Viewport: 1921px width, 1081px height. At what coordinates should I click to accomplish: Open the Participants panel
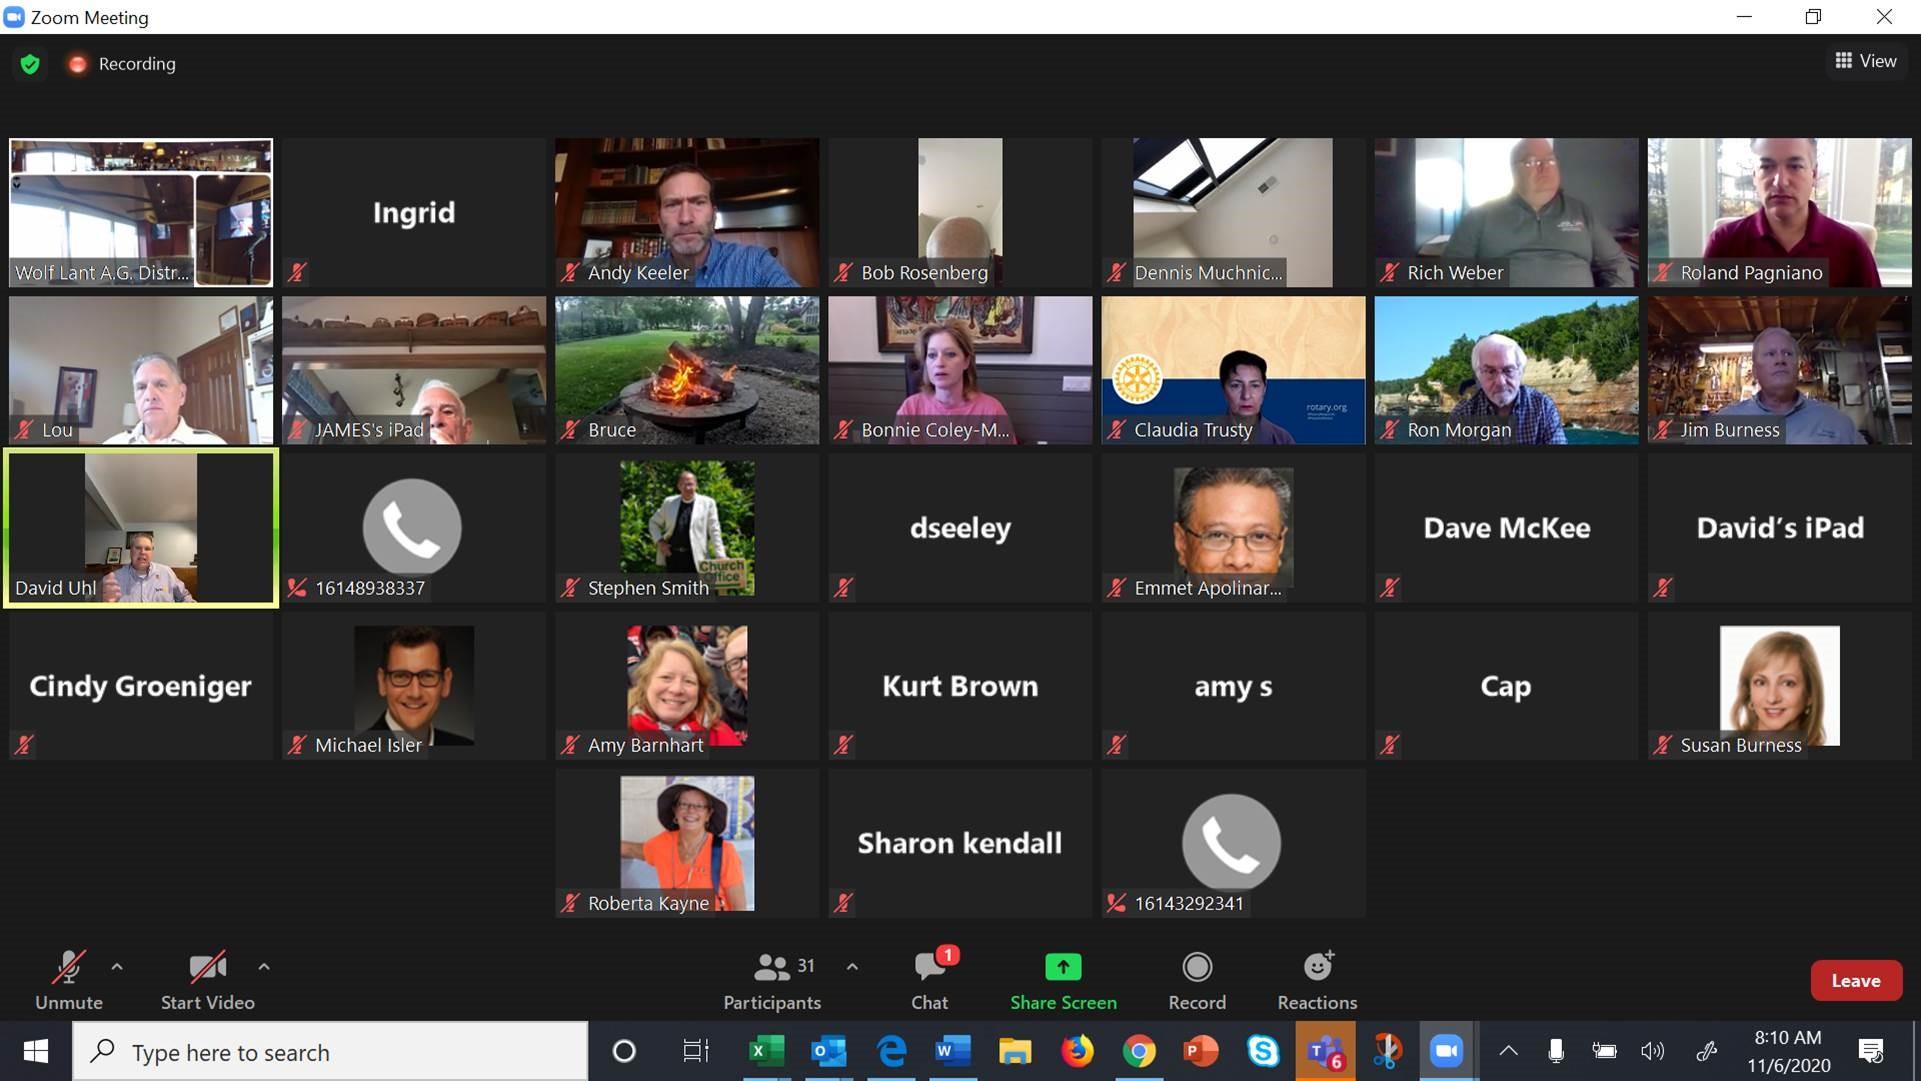point(772,981)
